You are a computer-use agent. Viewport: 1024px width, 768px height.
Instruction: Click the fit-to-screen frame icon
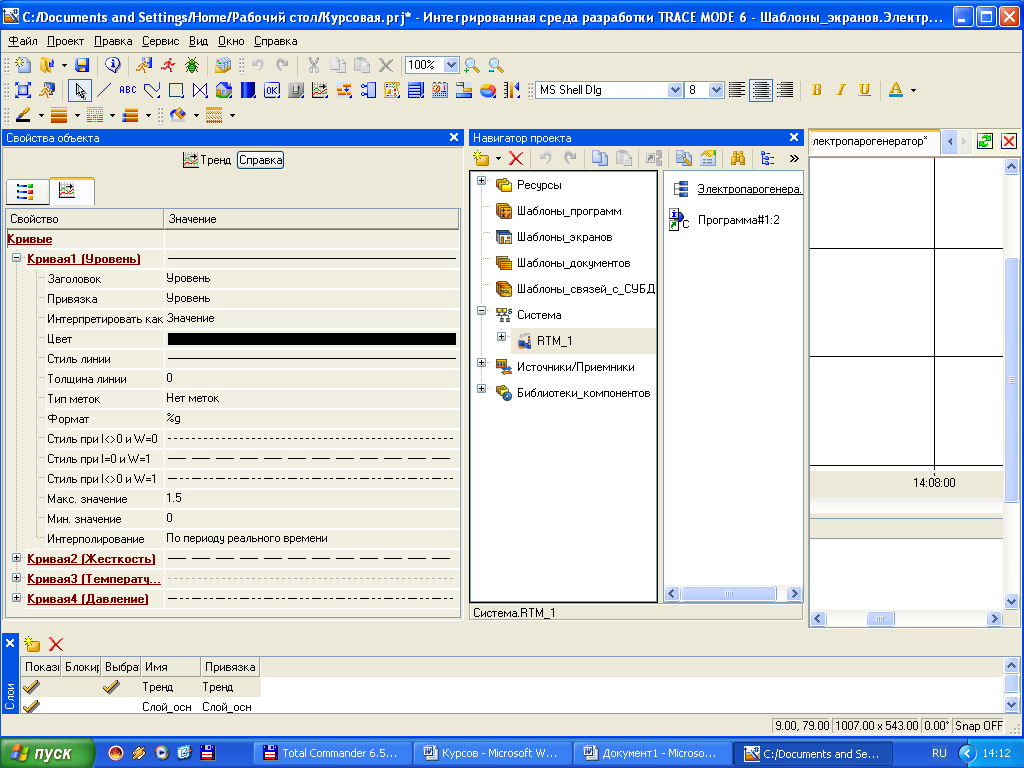pyautogui.click(x=23, y=90)
